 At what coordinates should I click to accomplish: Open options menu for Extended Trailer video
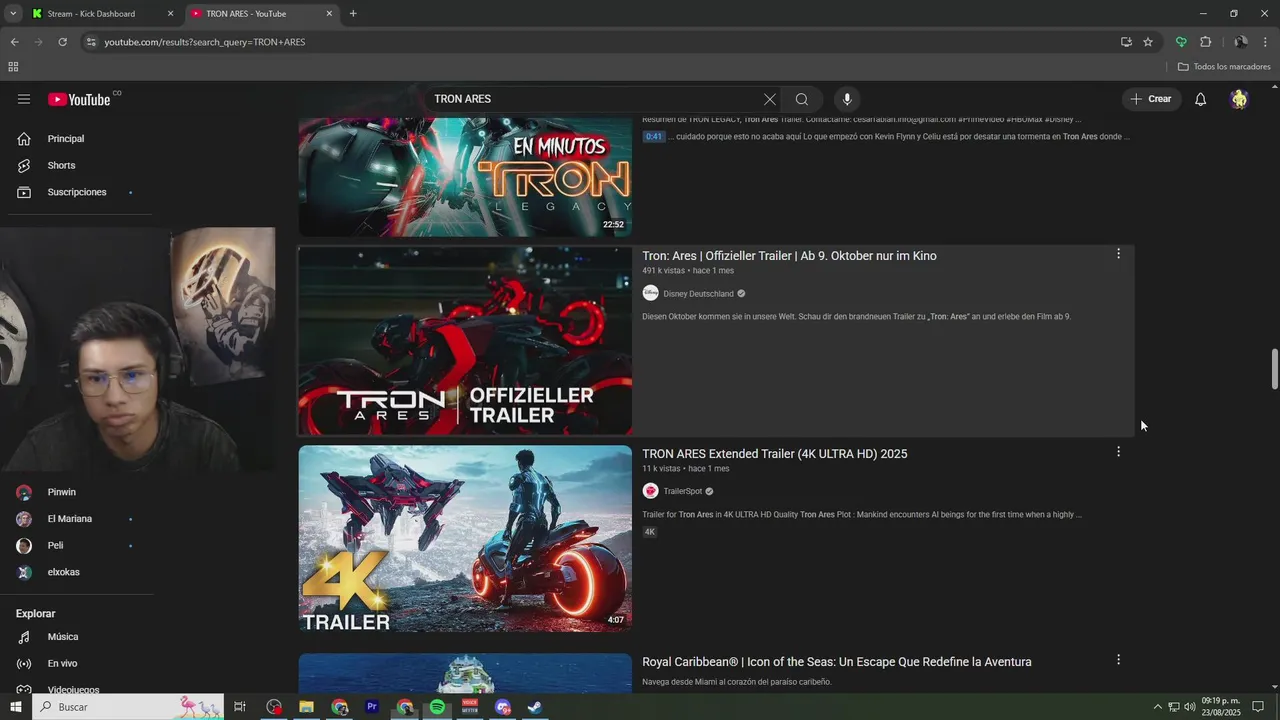(1118, 452)
